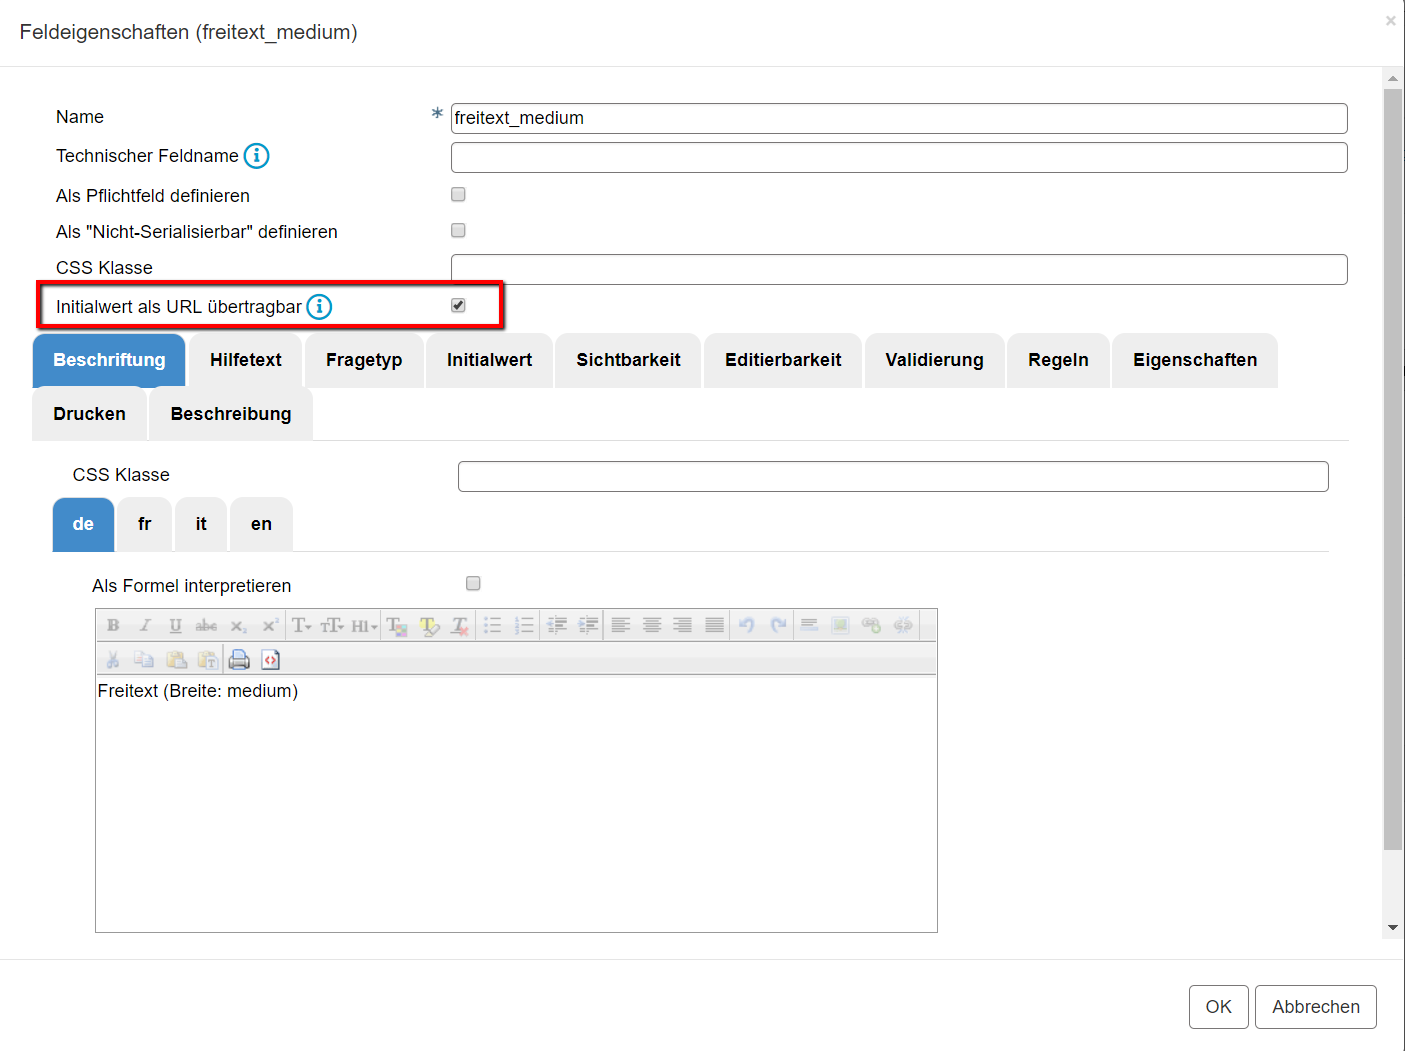Select the fr language tab
The image size is (1405, 1051).
[145, 525]
